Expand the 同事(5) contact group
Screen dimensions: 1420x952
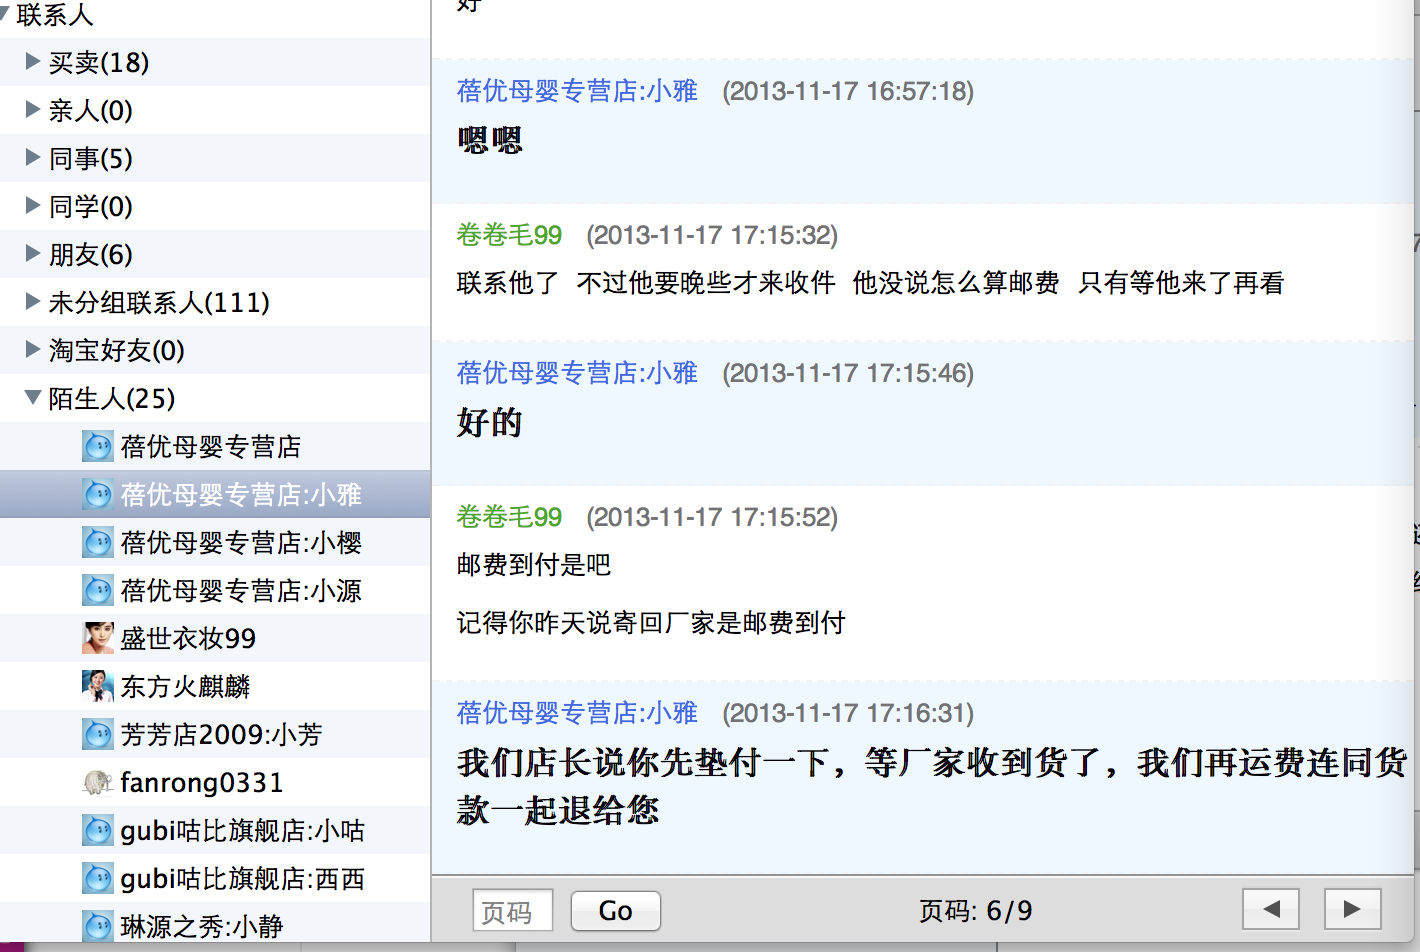[33, 158]
